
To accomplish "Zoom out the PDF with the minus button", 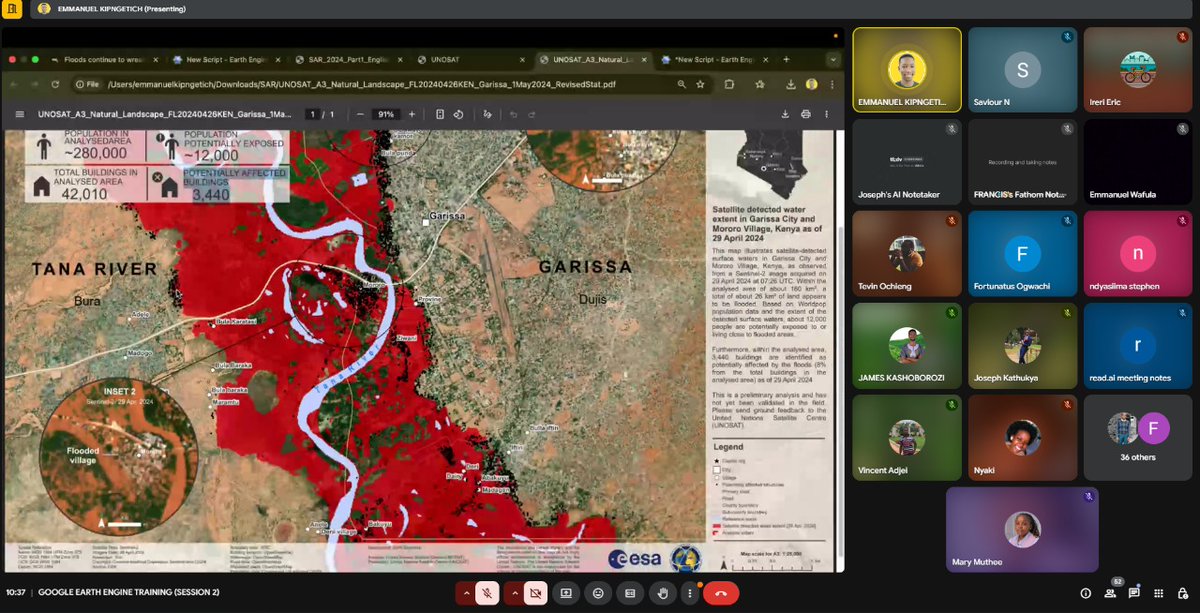I will (x=360, y=114).
